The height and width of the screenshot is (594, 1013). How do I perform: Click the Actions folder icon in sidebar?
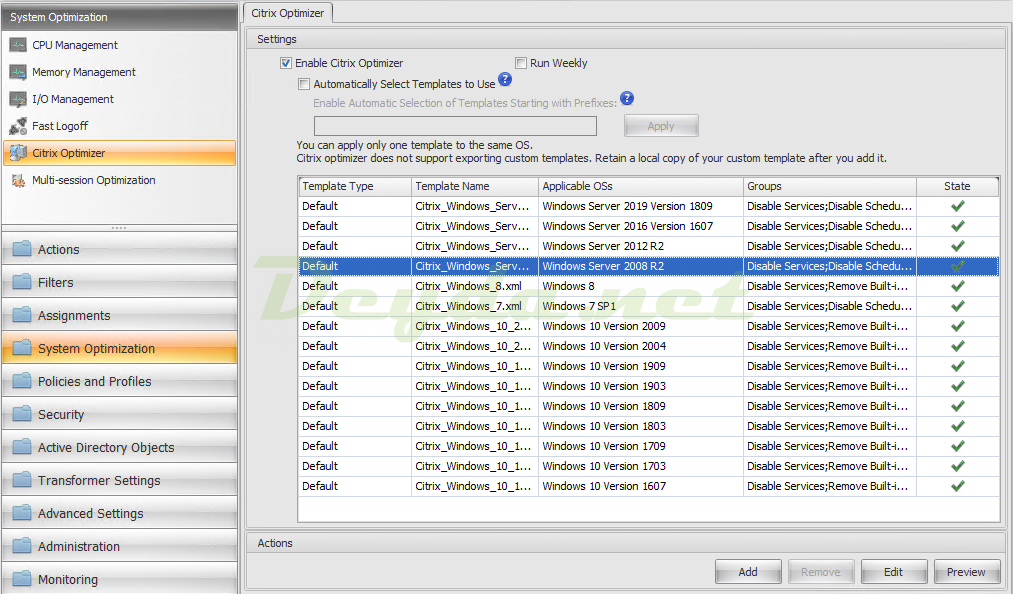pos(22,250)
